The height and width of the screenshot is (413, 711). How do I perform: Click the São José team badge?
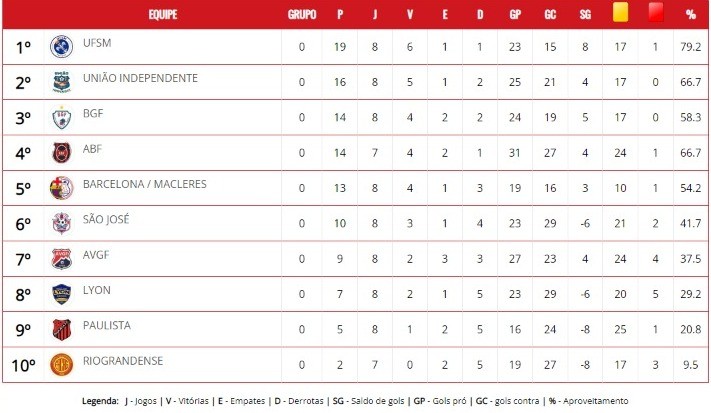tap(61, 224)
